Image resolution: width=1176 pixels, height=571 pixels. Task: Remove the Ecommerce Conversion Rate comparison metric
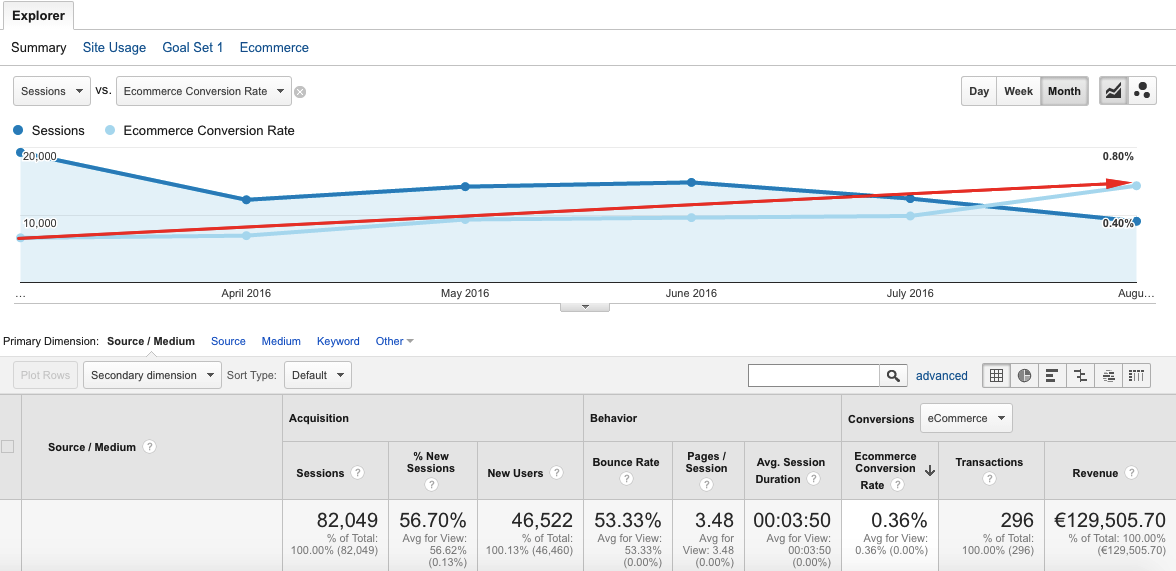300,92
